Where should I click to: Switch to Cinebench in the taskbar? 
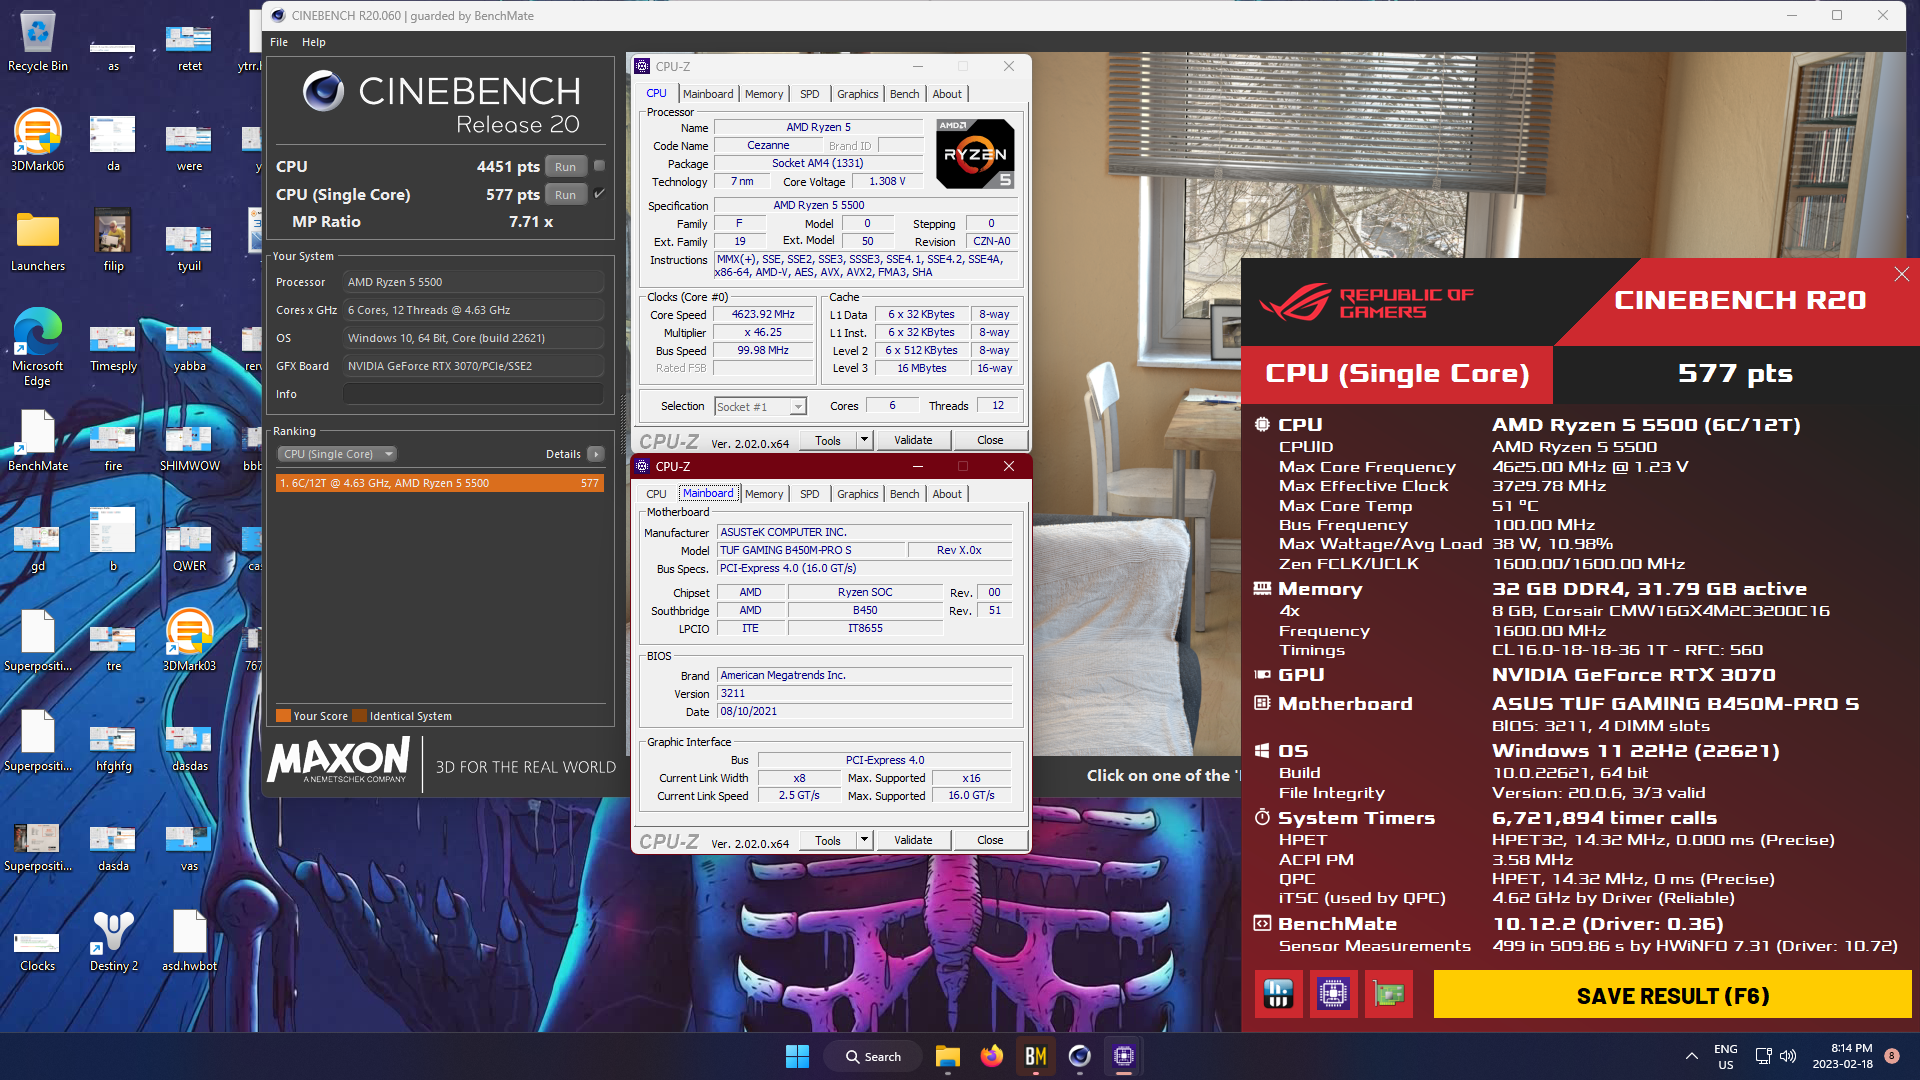click(x=1079, y=1056)
